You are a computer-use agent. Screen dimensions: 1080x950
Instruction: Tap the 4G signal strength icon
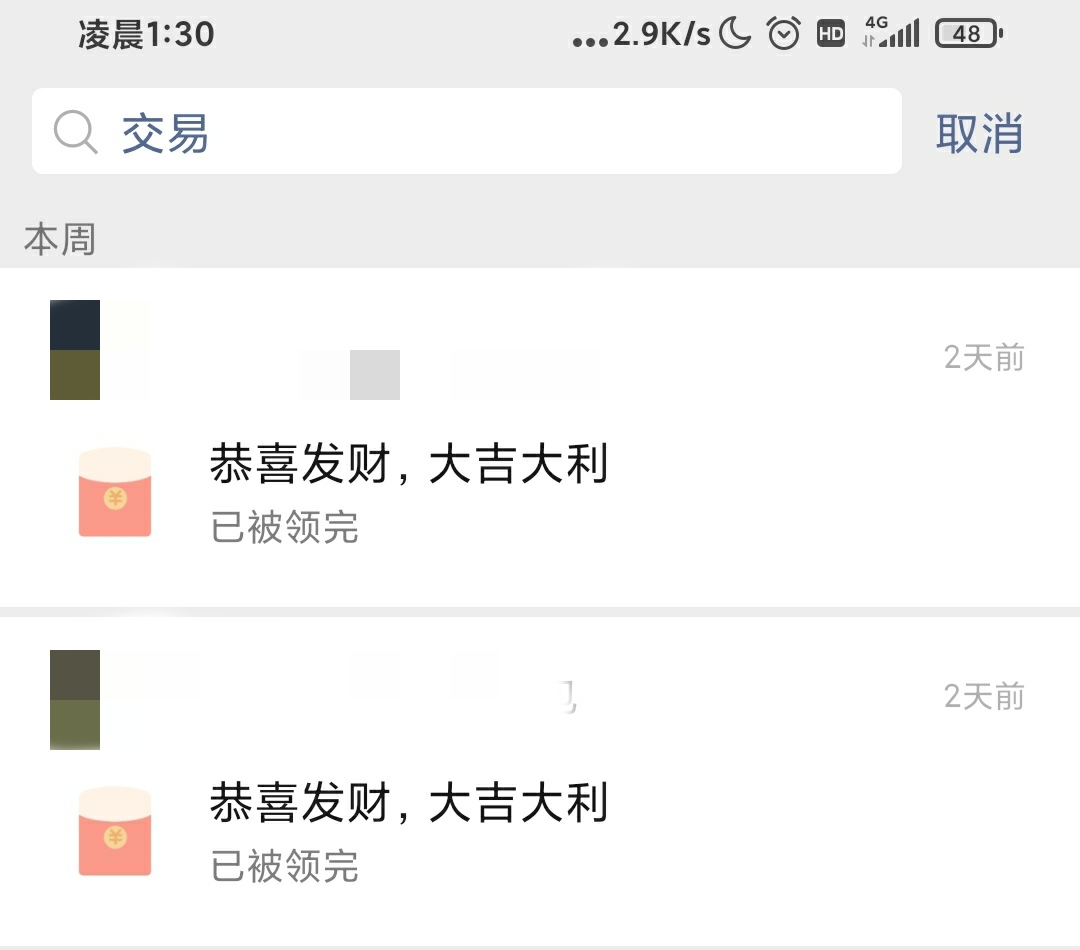(x=891, y=32)
